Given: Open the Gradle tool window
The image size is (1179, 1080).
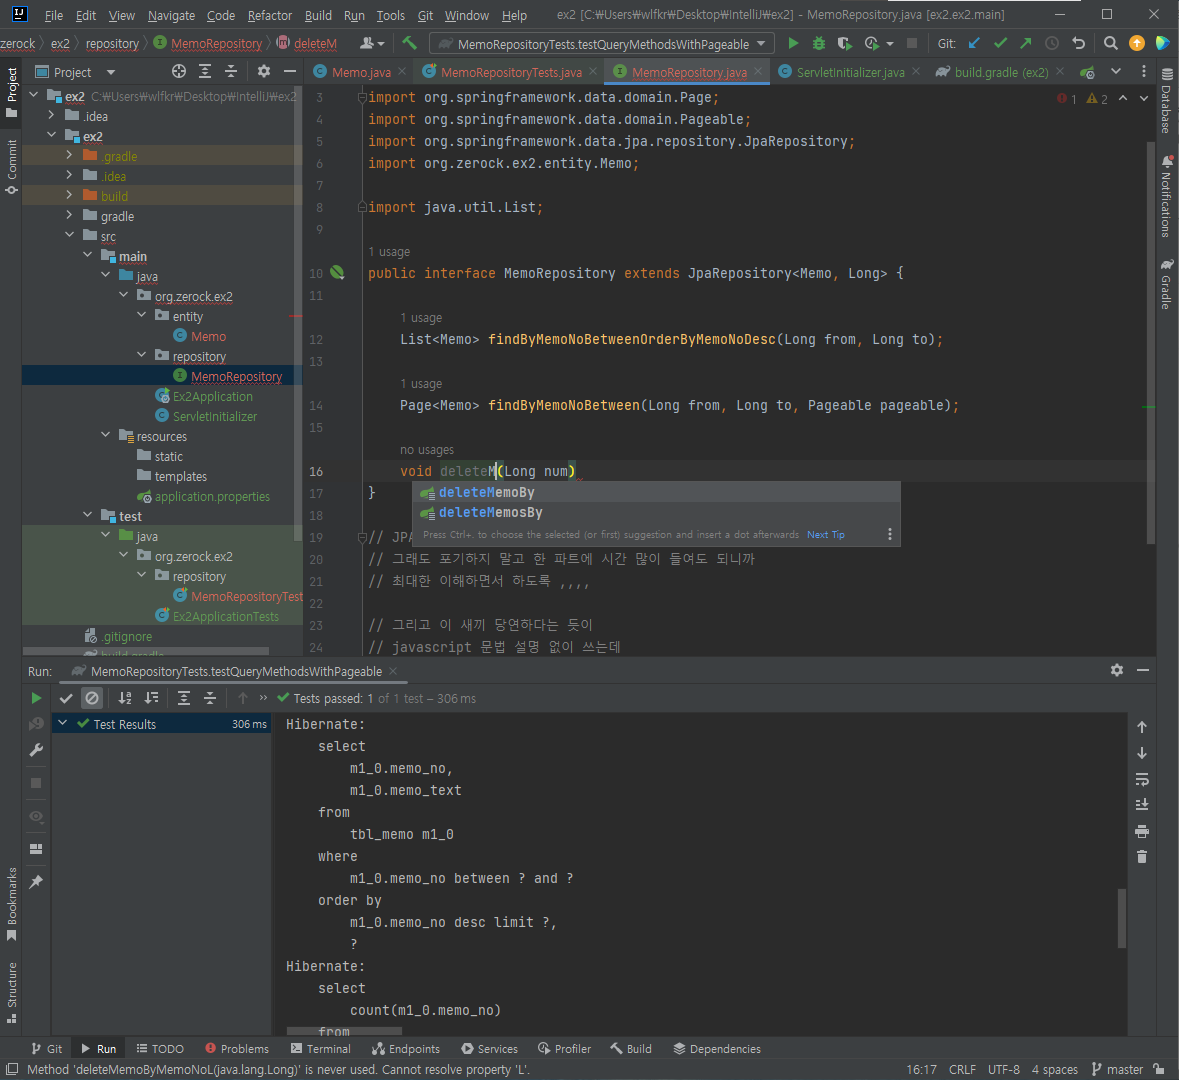Looking at the screenshot, I should pyautogui.click(x=1166, y=284).
